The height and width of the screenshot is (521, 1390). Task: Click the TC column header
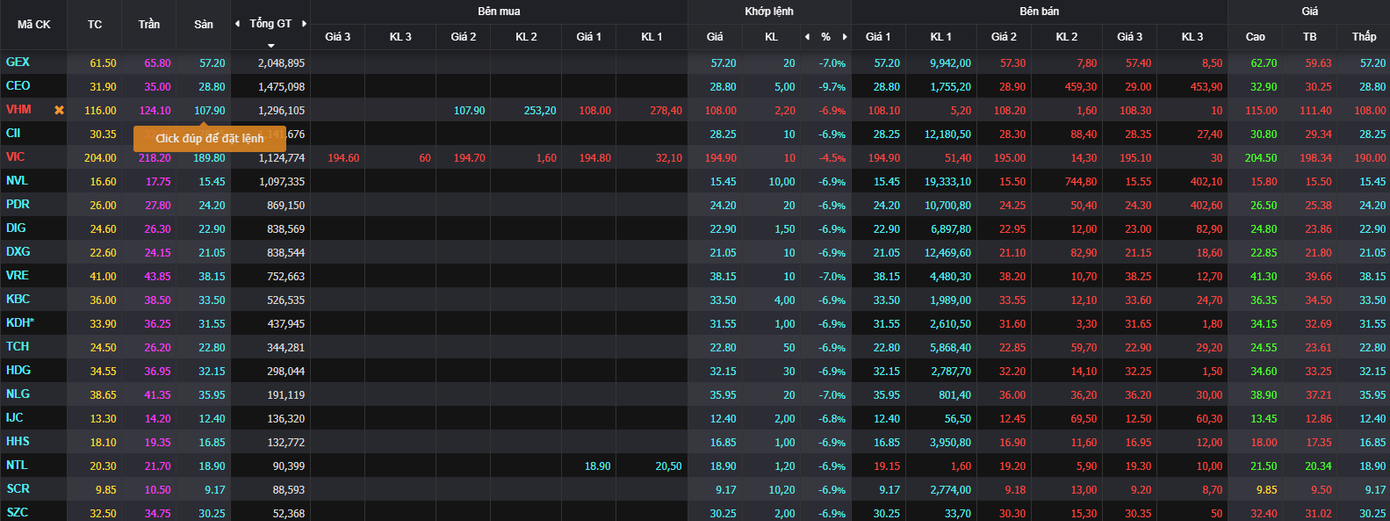[95, 24]
